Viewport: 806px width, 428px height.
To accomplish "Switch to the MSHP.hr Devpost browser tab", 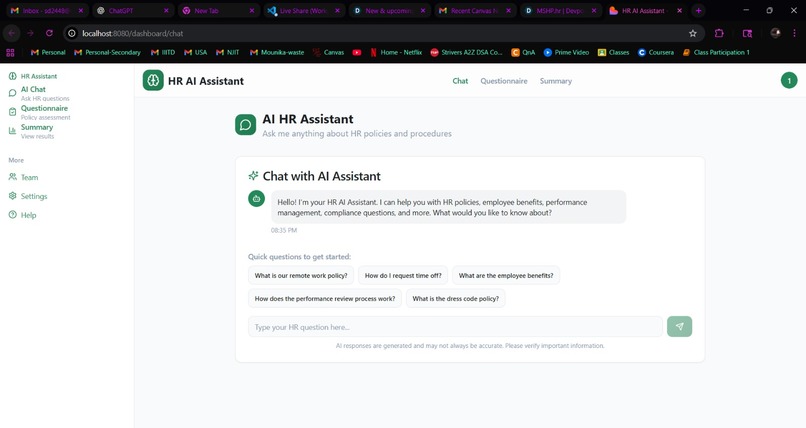I will 559,10.
